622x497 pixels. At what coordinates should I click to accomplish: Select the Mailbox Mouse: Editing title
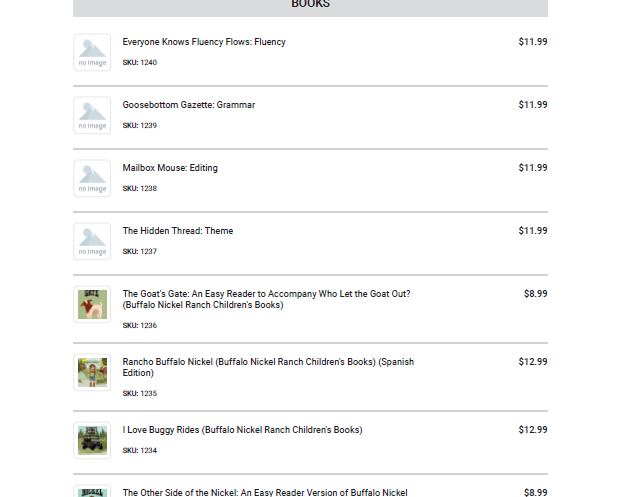tap(170, 168)
